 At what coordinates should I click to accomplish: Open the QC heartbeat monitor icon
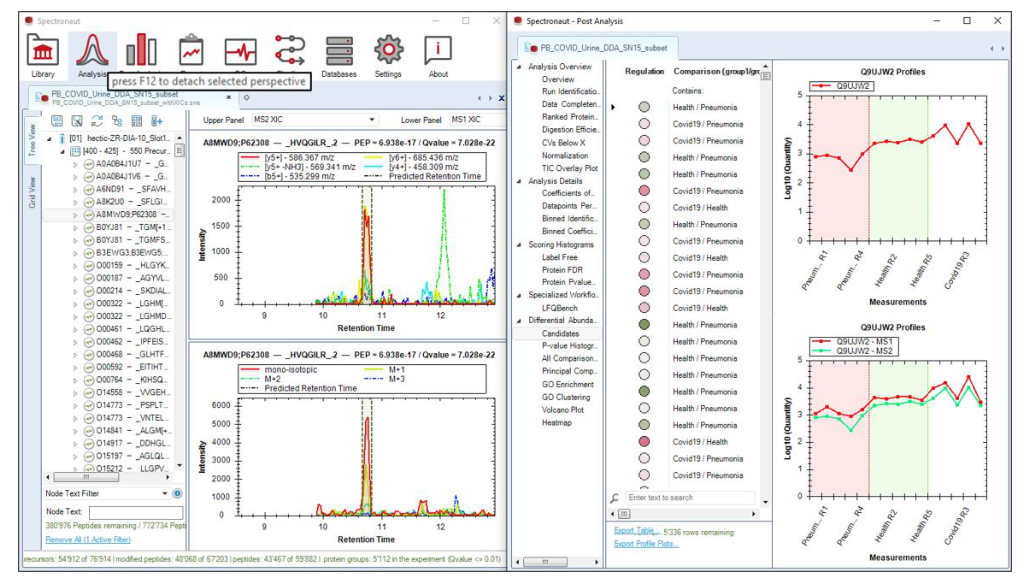tap(240, 51)
